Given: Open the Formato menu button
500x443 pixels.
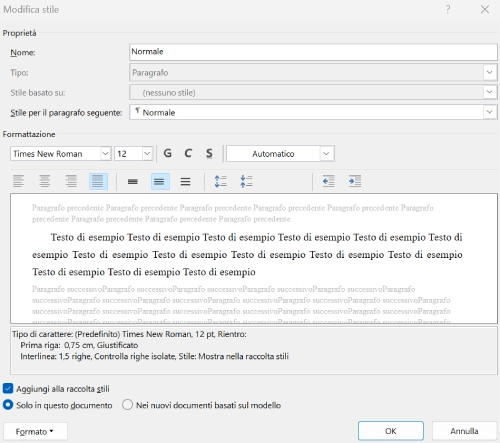Looking at the screenshot, I should click(x=35, y=431).
